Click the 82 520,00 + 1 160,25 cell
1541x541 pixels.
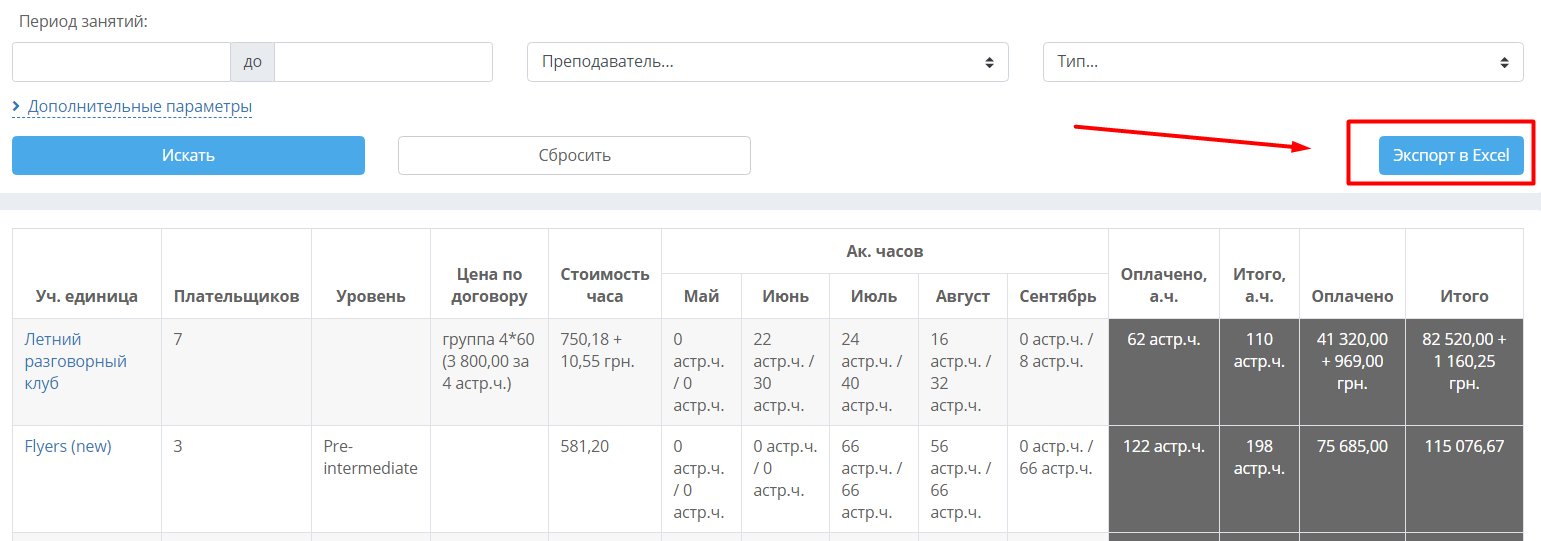[1464, 372]
